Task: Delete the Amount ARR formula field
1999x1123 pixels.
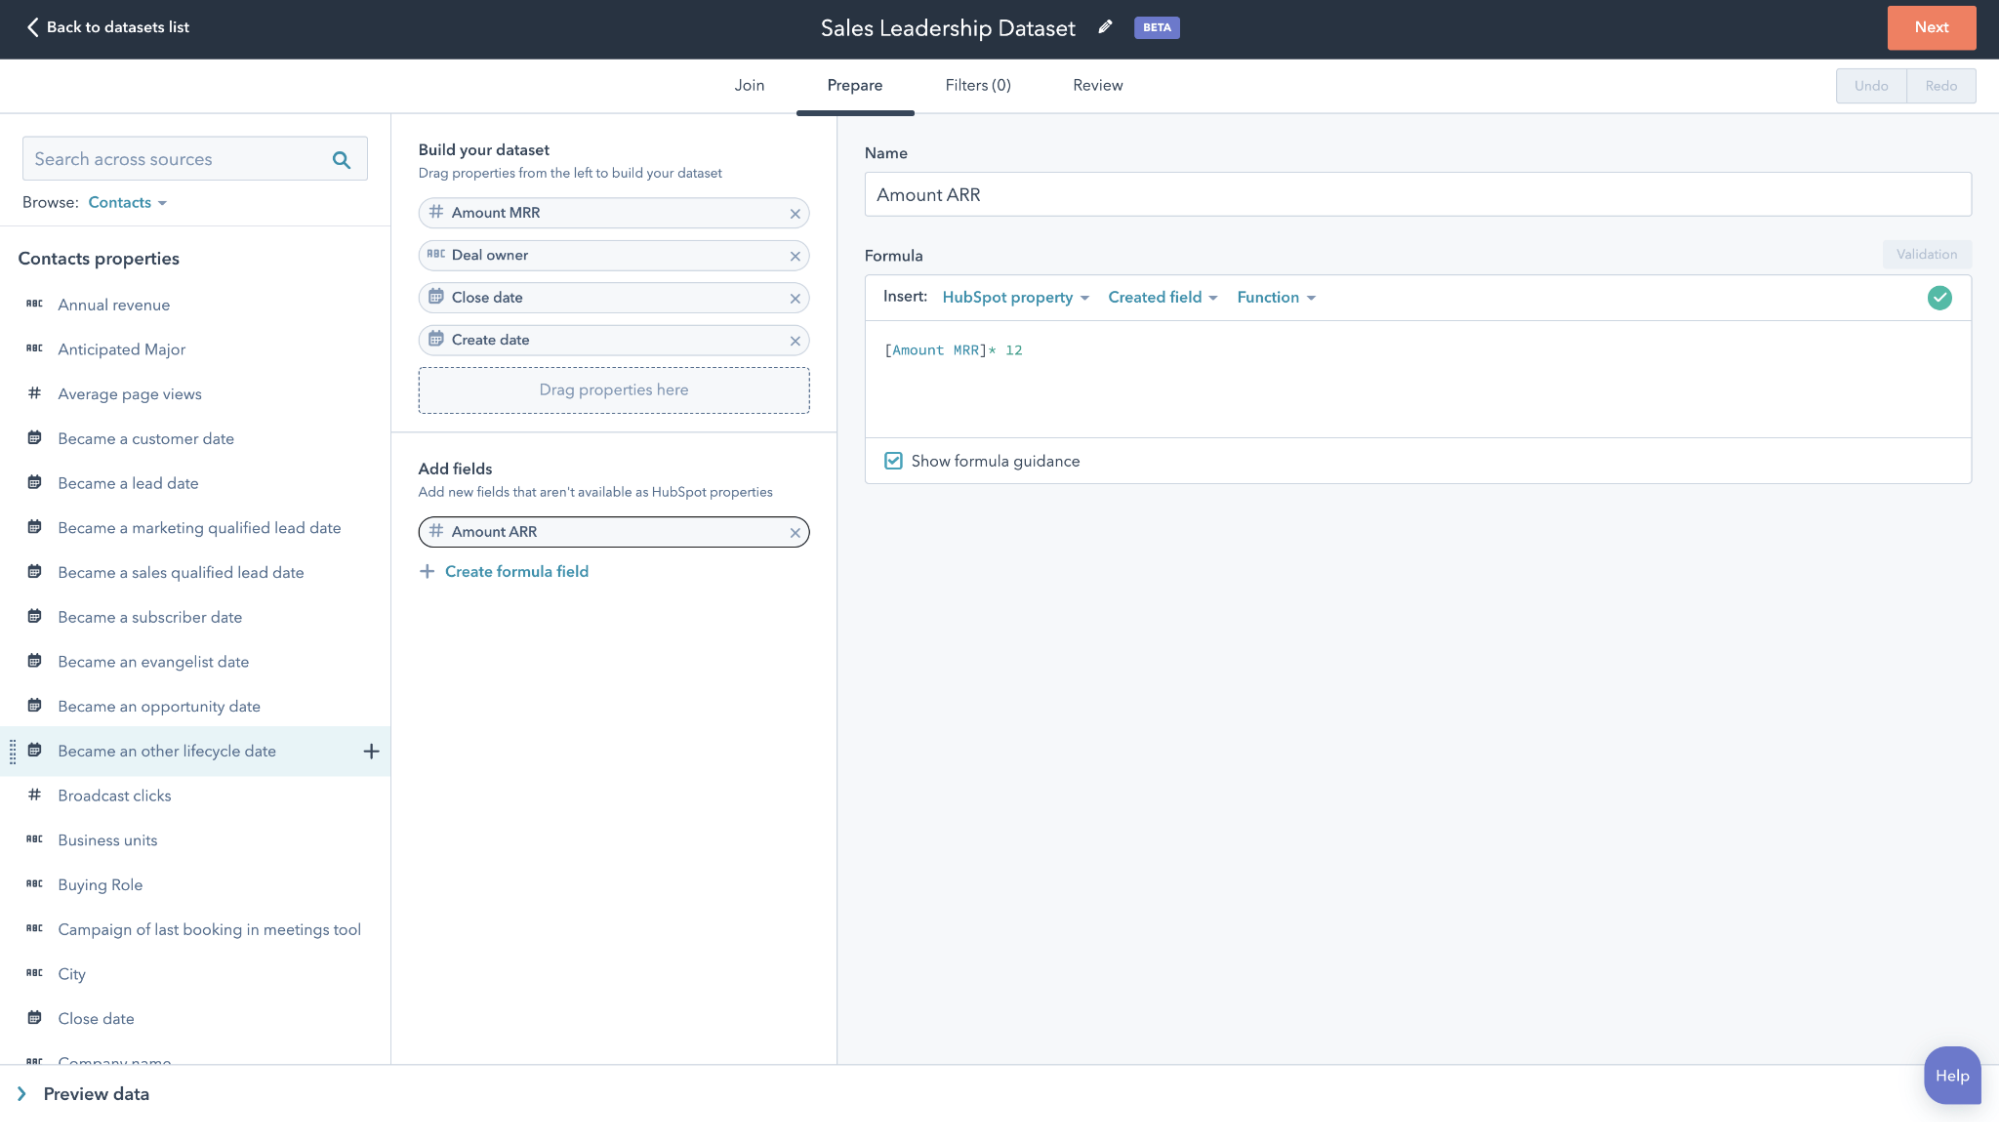Action: click(795, 532)
